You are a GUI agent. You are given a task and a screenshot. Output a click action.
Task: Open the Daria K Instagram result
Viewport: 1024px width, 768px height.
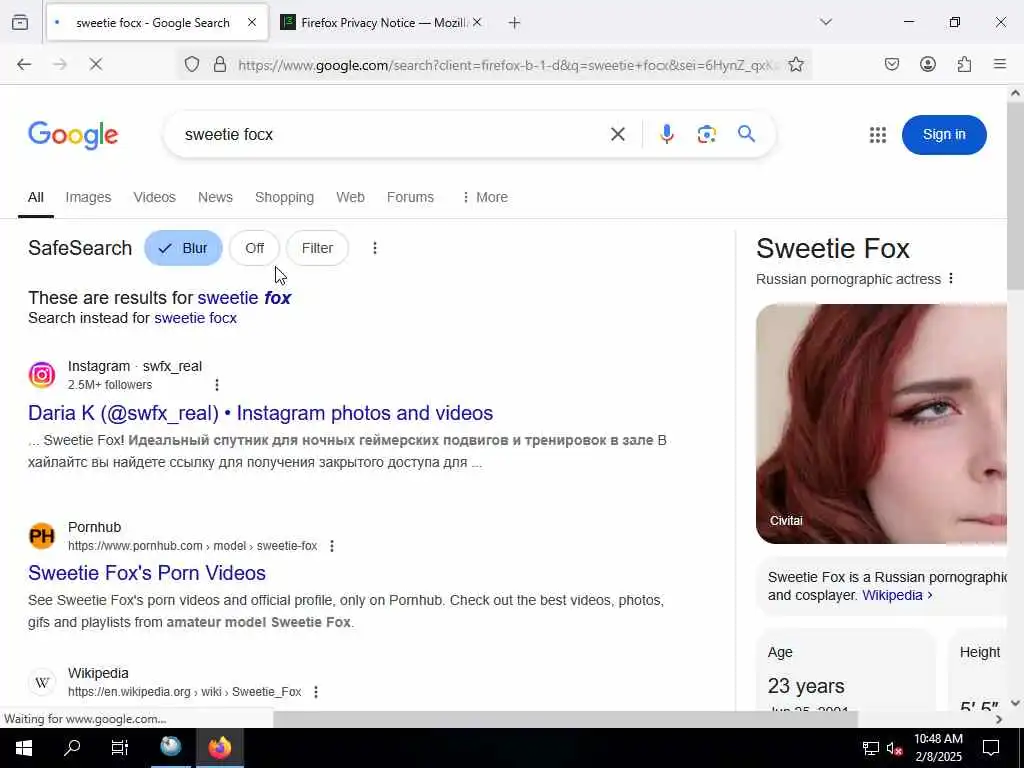(x=261, y=413)
